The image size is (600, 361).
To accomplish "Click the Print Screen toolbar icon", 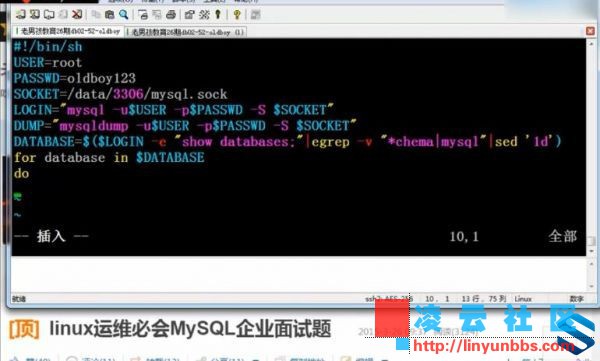I will [143, 15].
